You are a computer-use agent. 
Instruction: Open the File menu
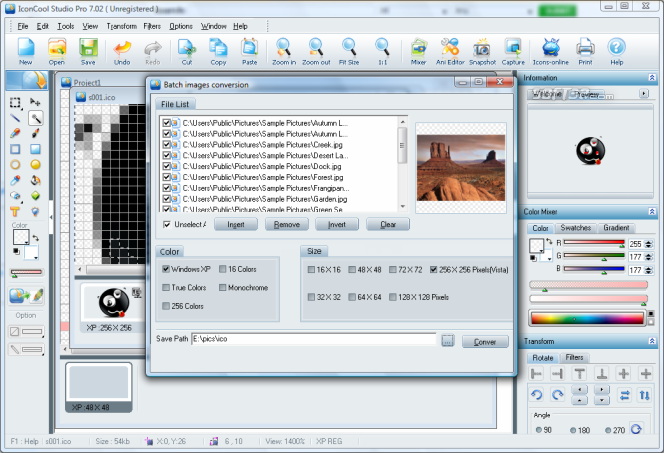22,26
